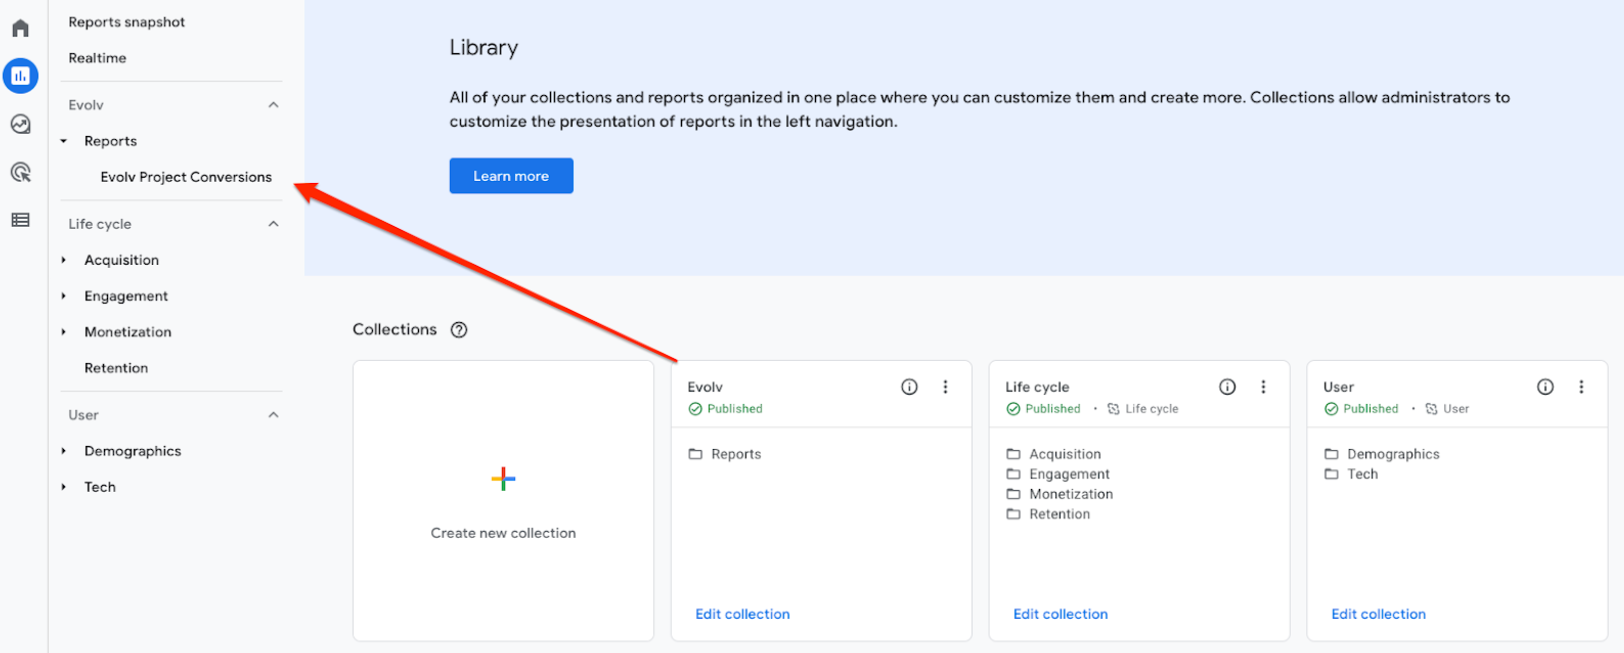Click the linked-template icon beside Life cycle label

pos(1113,409)
